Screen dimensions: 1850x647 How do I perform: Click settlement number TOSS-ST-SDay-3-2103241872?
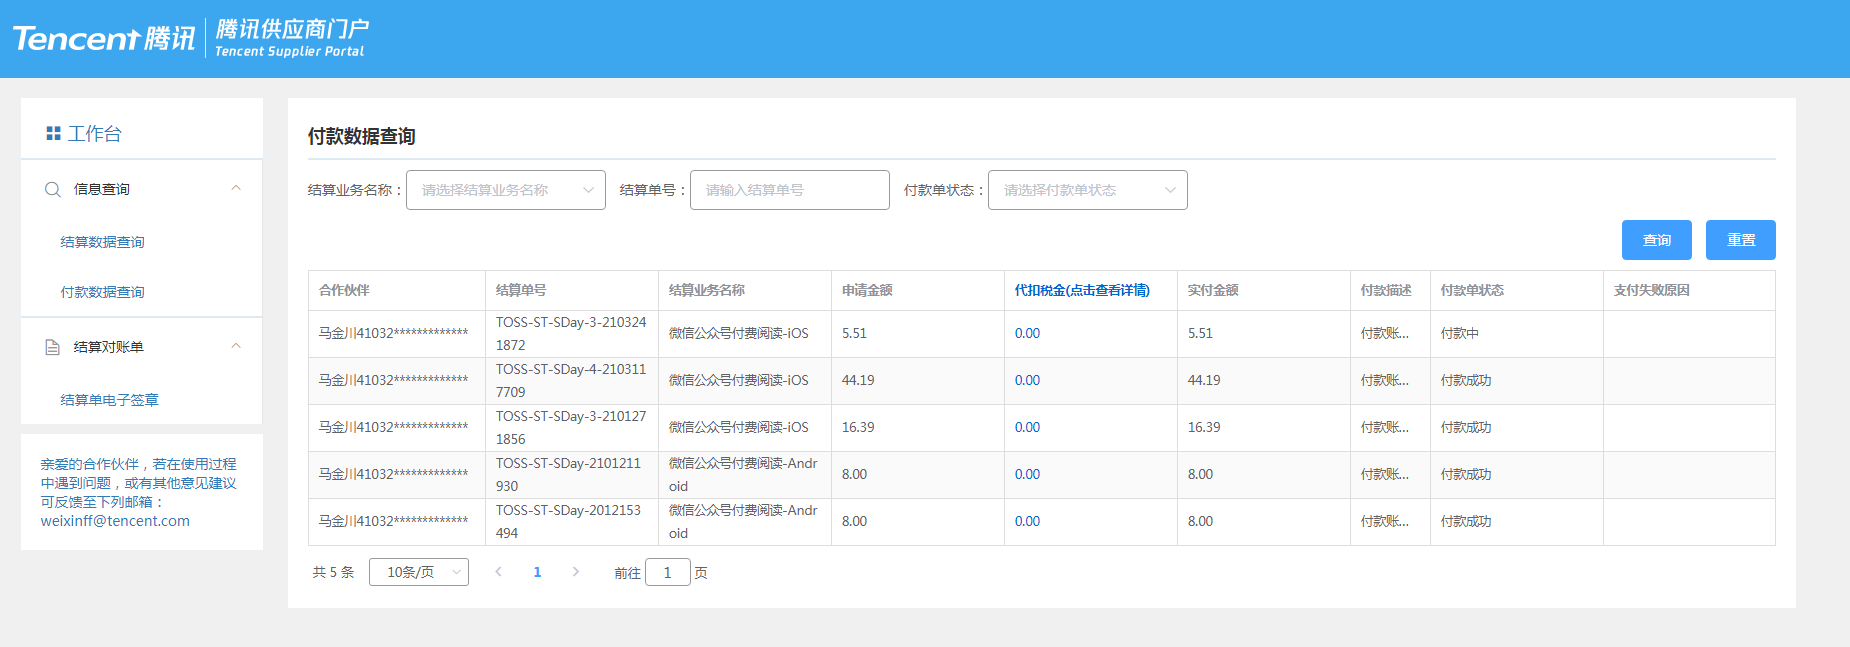click(x=571, y=333)
